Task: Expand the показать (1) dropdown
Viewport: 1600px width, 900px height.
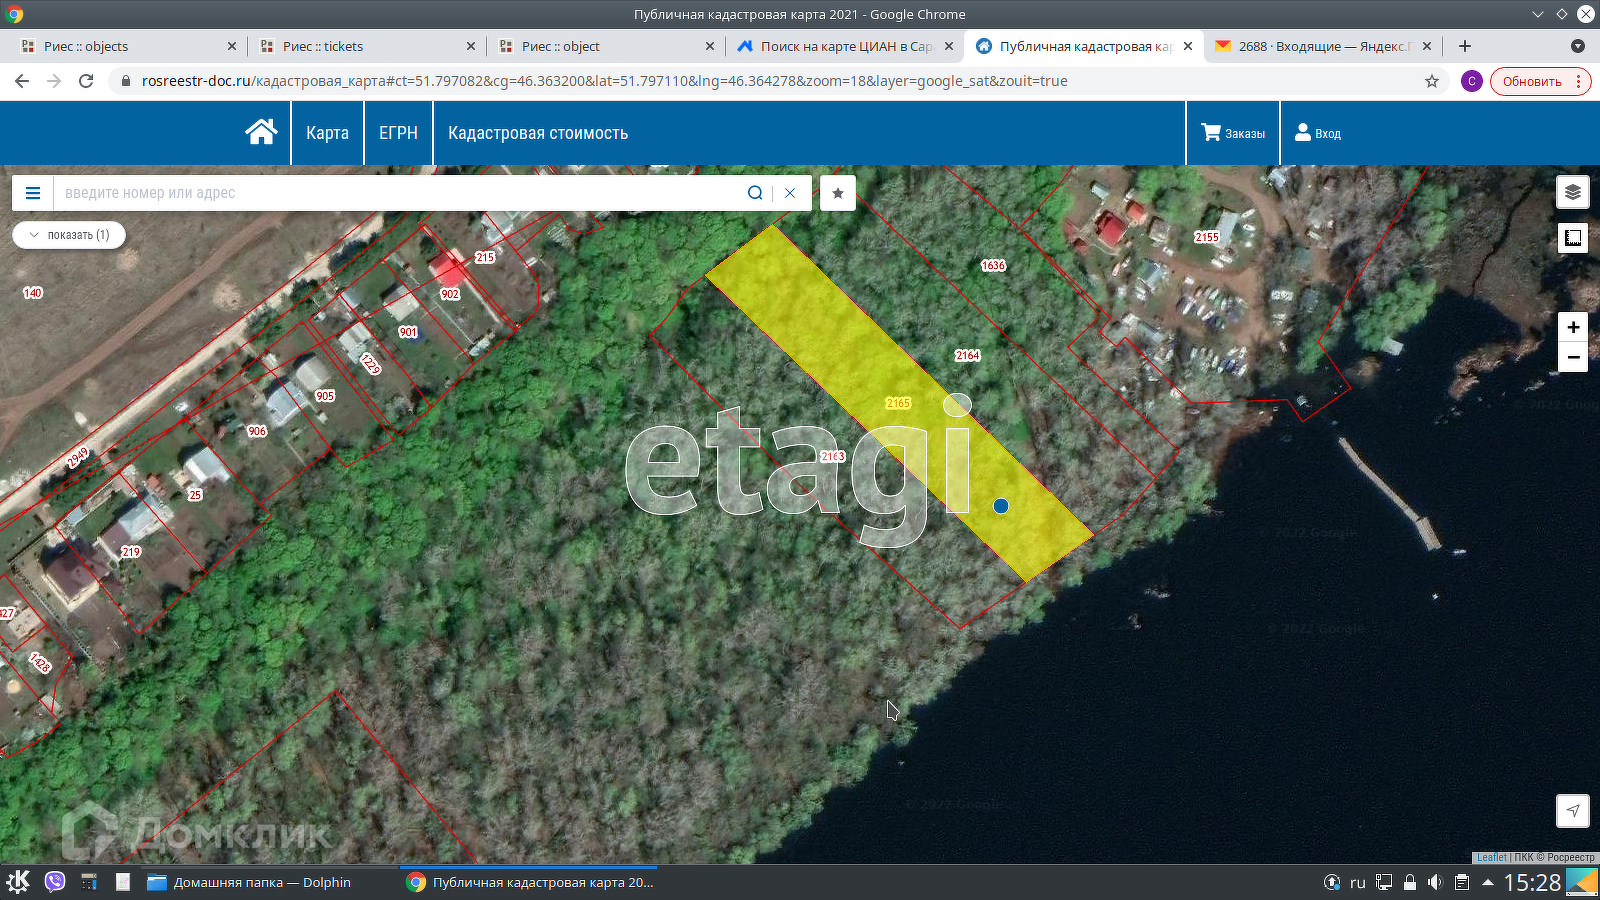Action: click(69, 235)
